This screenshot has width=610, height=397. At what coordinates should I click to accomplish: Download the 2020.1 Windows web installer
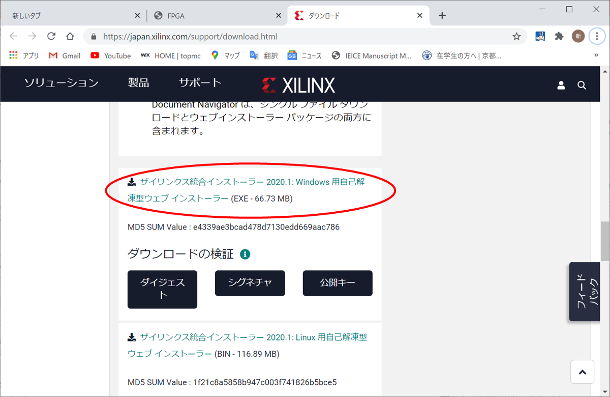246,190
